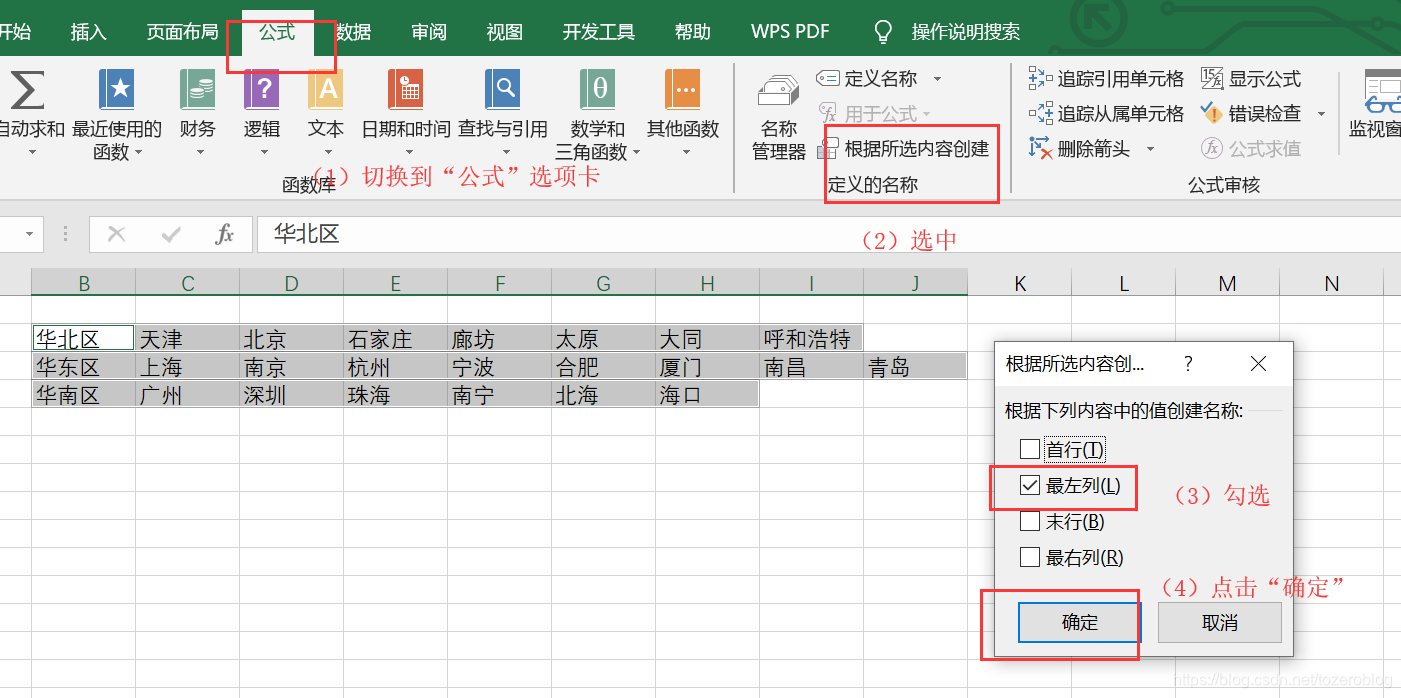
Task: Switch to the 数据 ribbon tab
Action: coord(351,31)
